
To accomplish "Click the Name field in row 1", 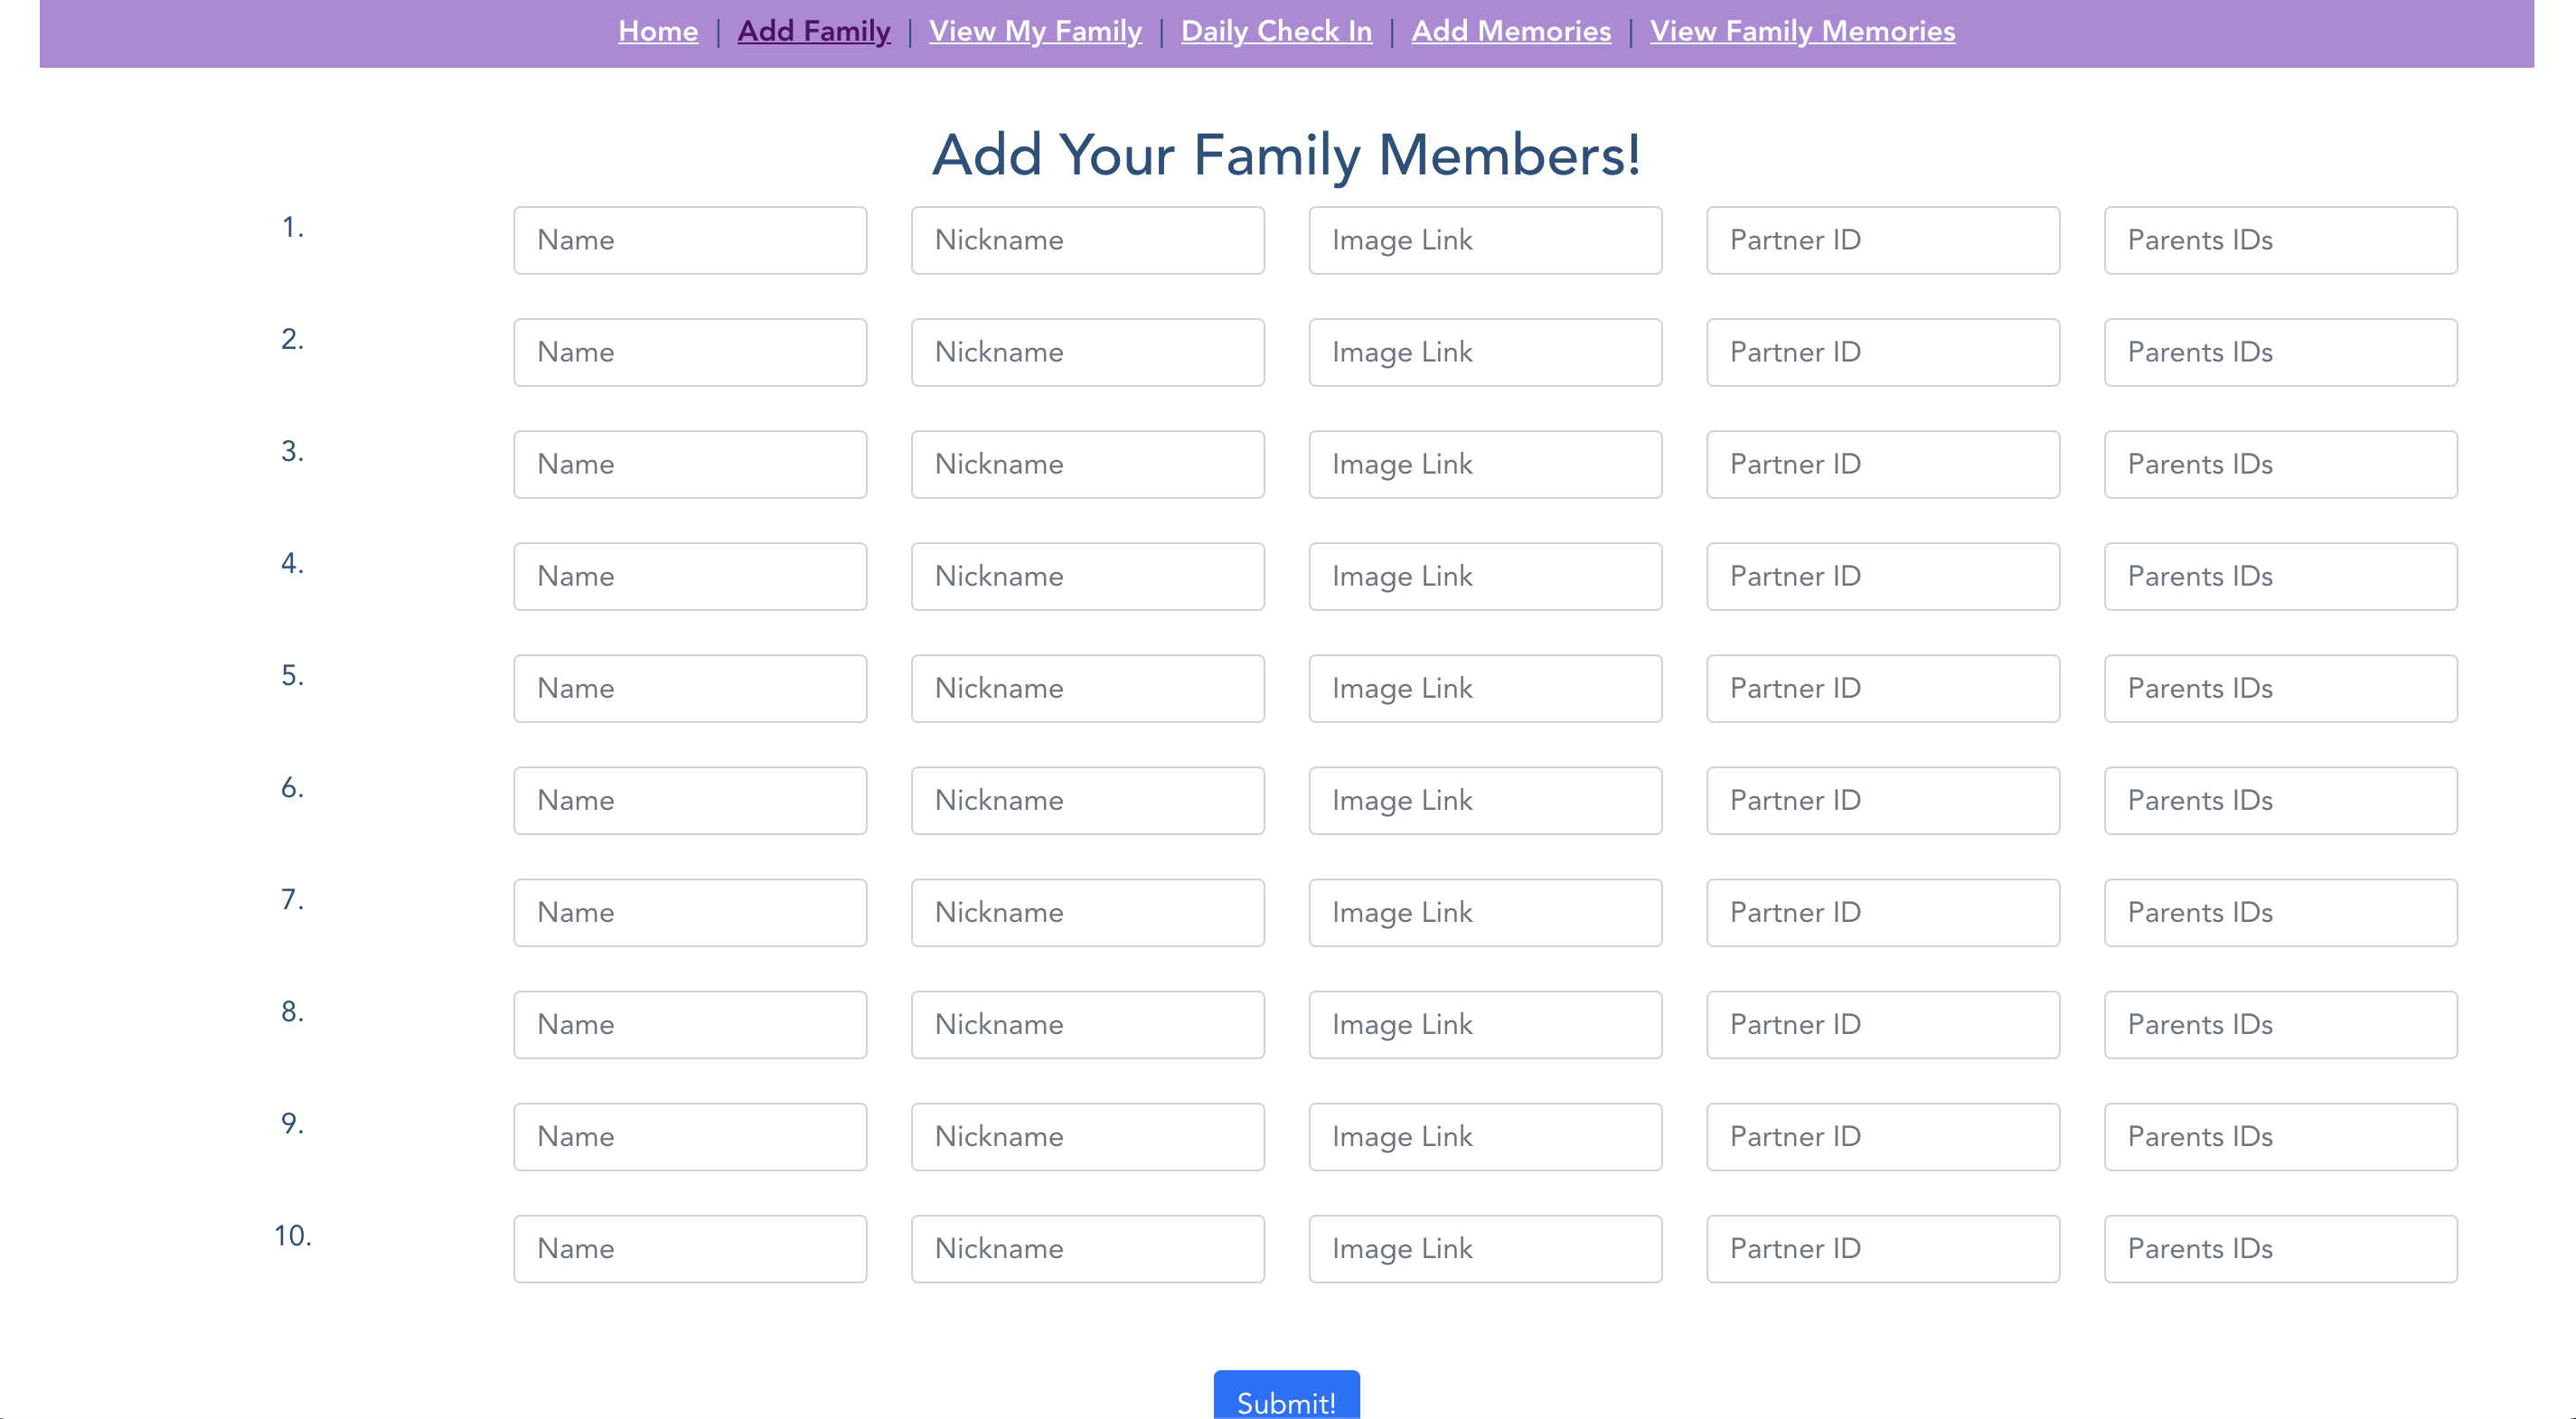I will (690, 240).
